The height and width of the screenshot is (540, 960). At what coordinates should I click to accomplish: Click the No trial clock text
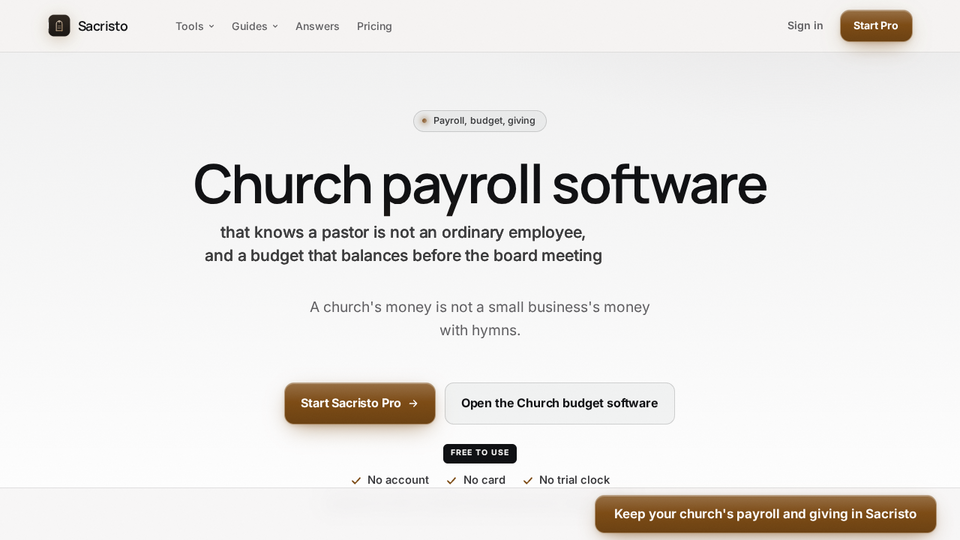tap(574, 480)
